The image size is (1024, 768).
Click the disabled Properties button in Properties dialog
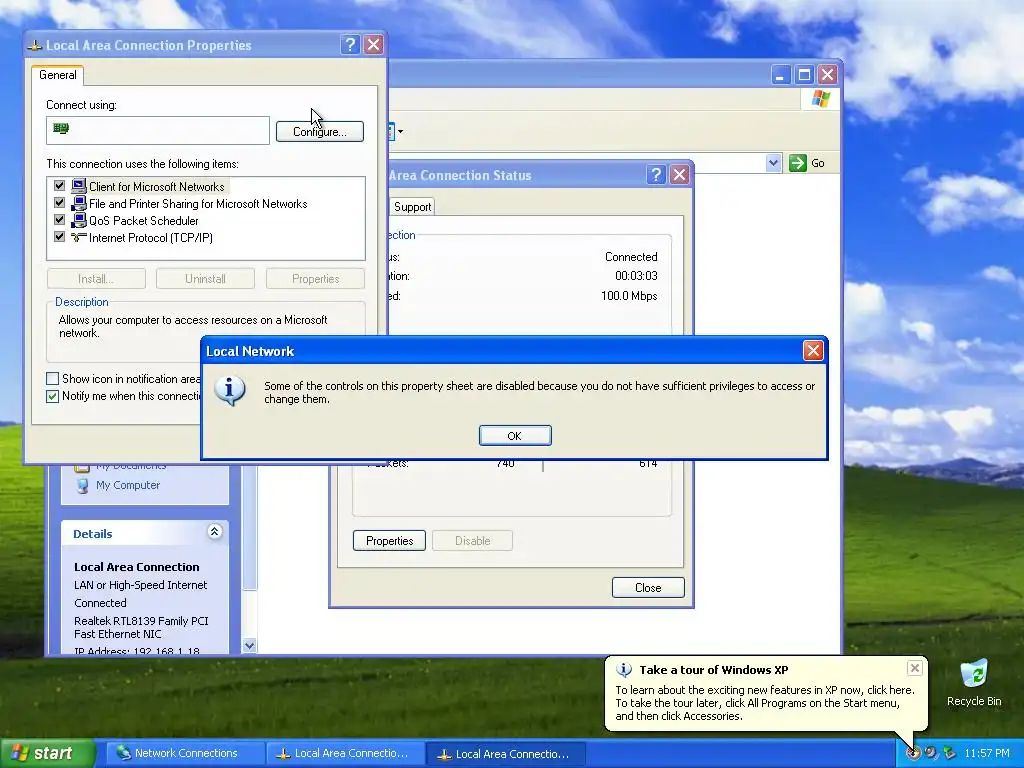tap(315, 279)
